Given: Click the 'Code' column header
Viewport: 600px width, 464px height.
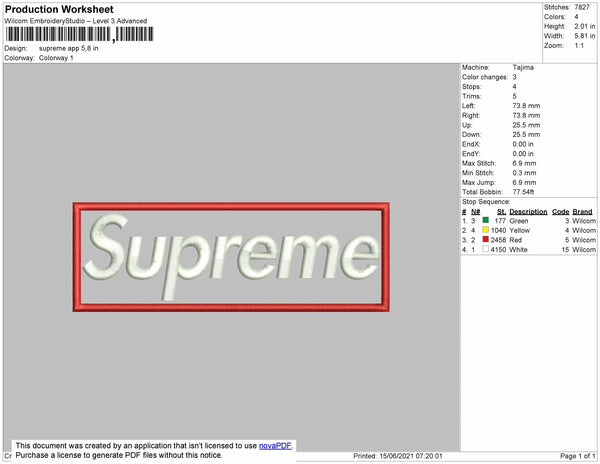Looking at the screenshot, I should 561,212.
